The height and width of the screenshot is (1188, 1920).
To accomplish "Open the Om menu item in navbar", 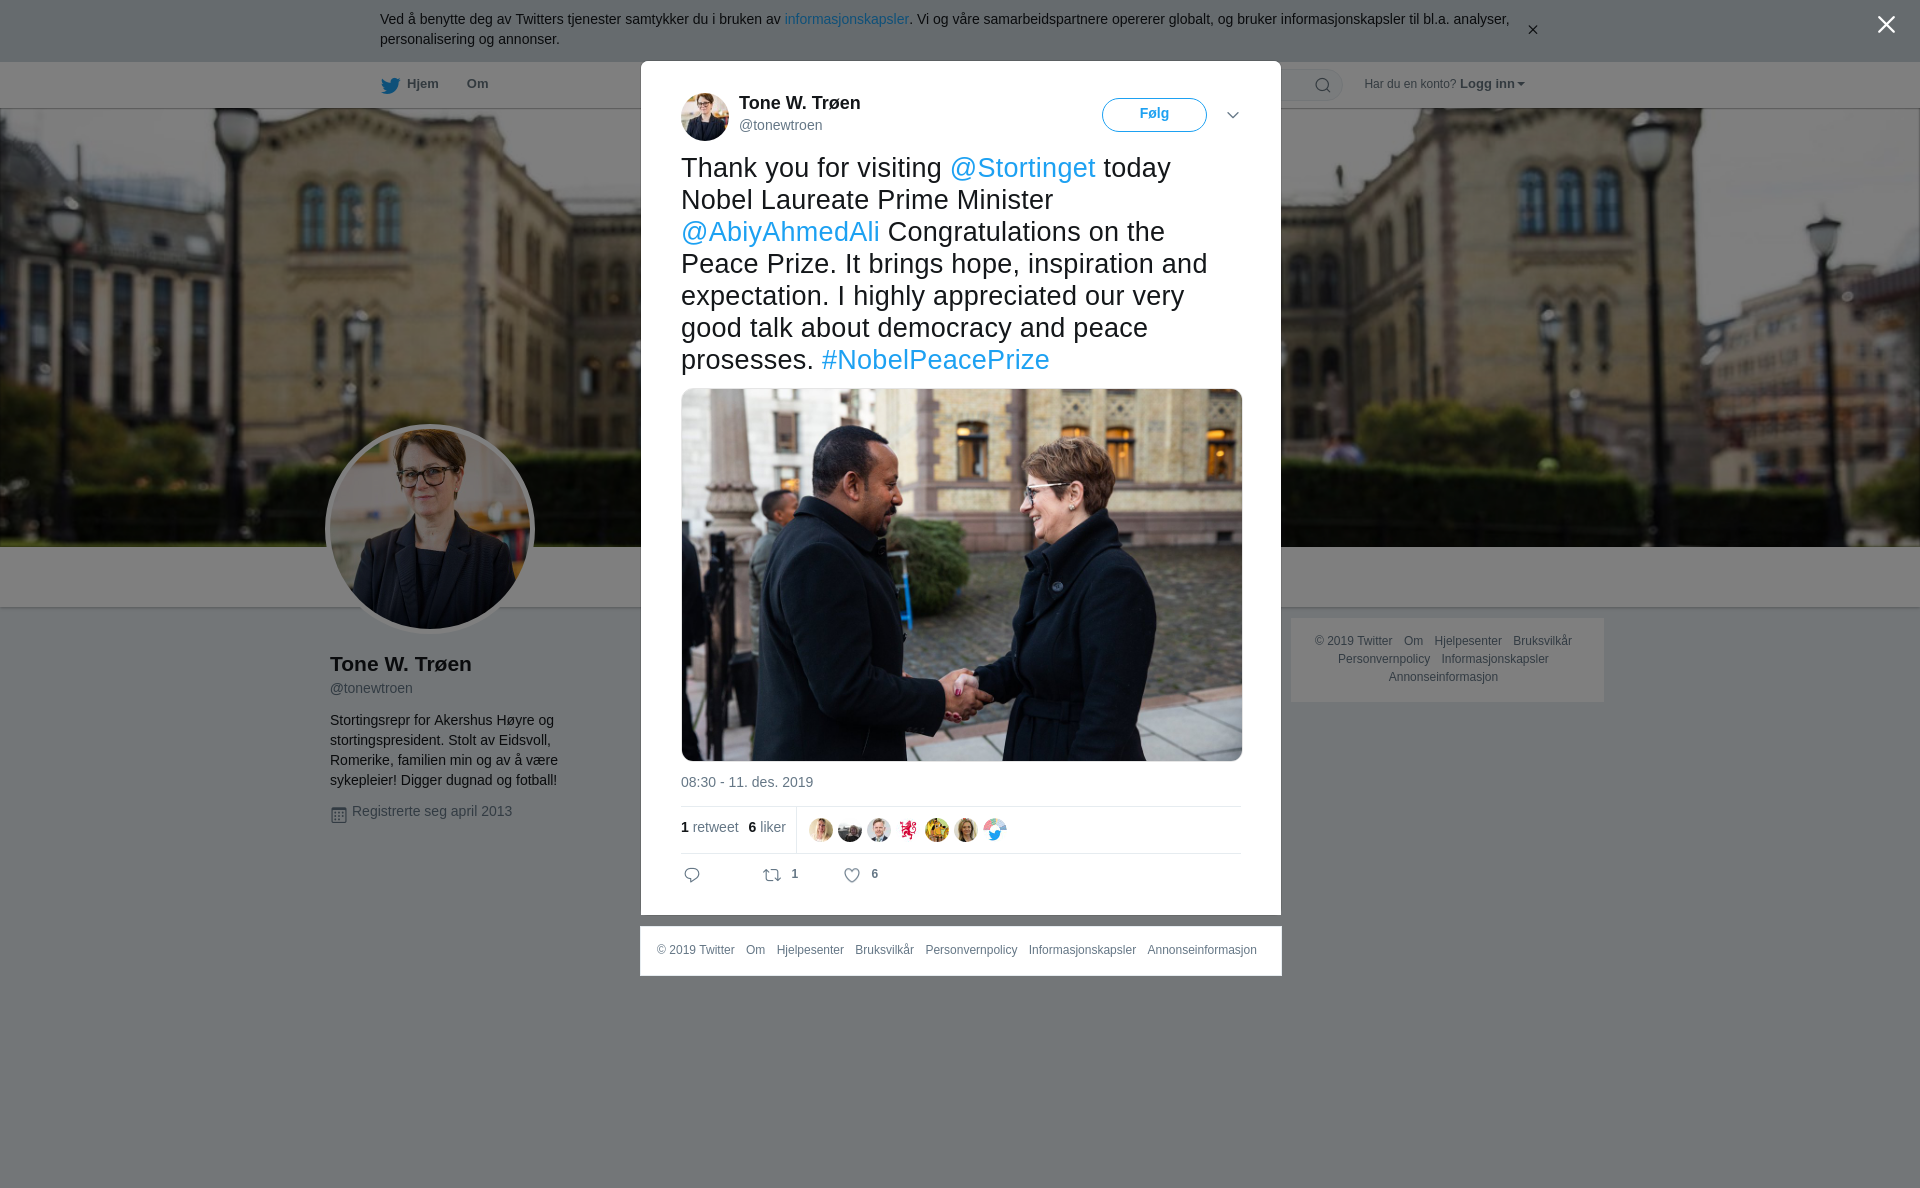I will click(477, 84).
